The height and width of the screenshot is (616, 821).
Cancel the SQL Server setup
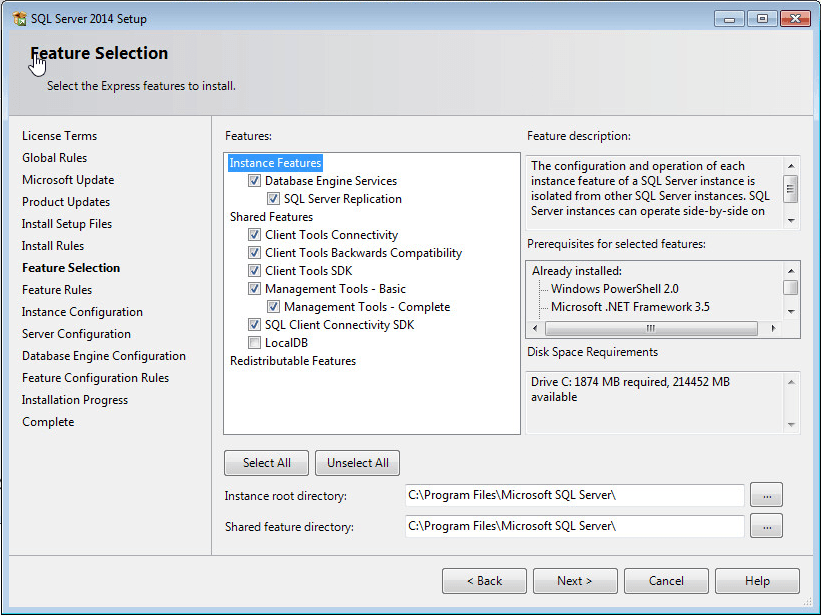[x=666, y=581]
